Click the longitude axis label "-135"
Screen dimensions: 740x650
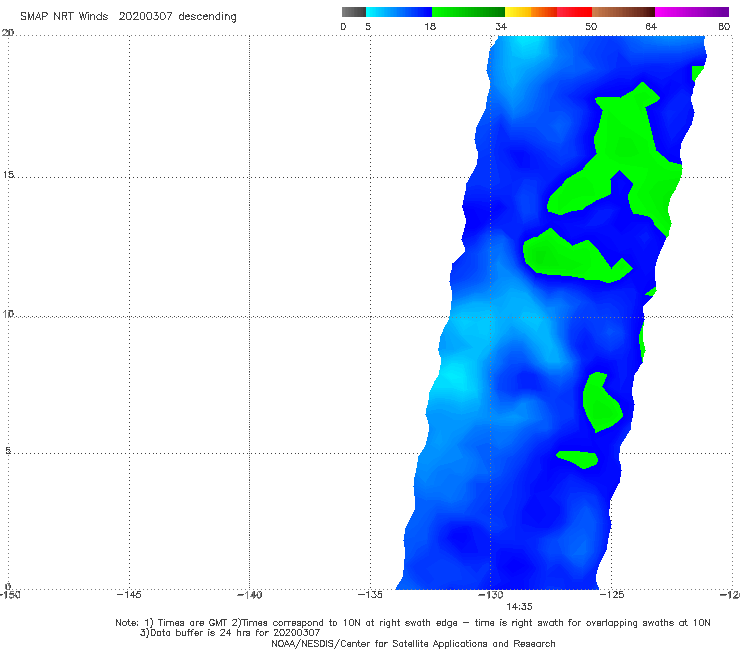coord(370,595)
